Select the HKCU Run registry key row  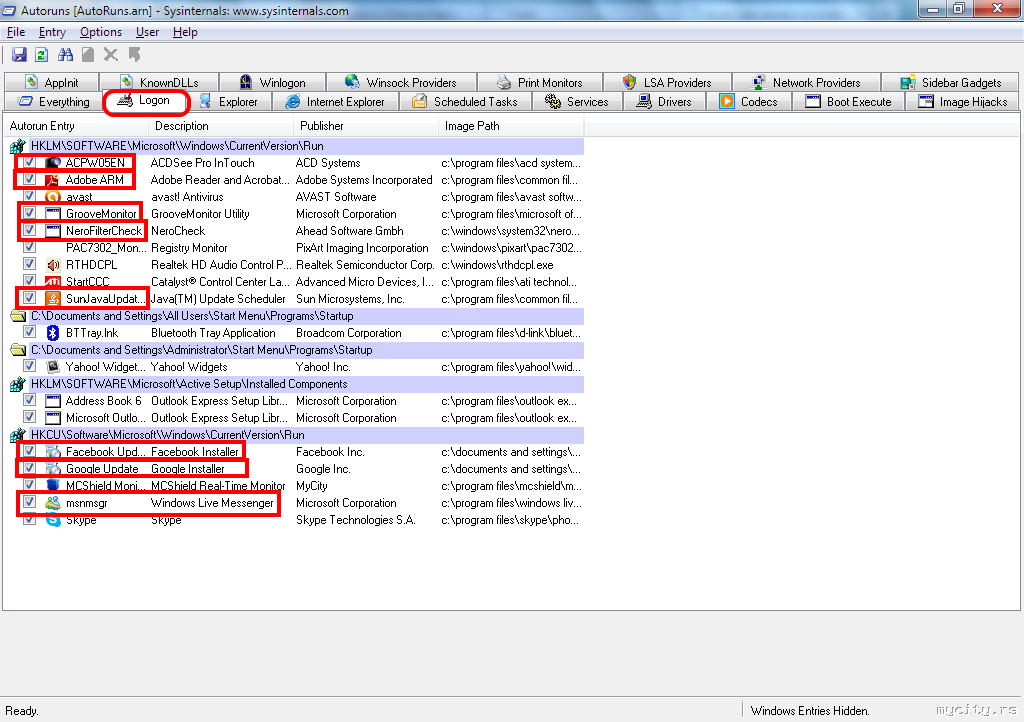(167, 435)
